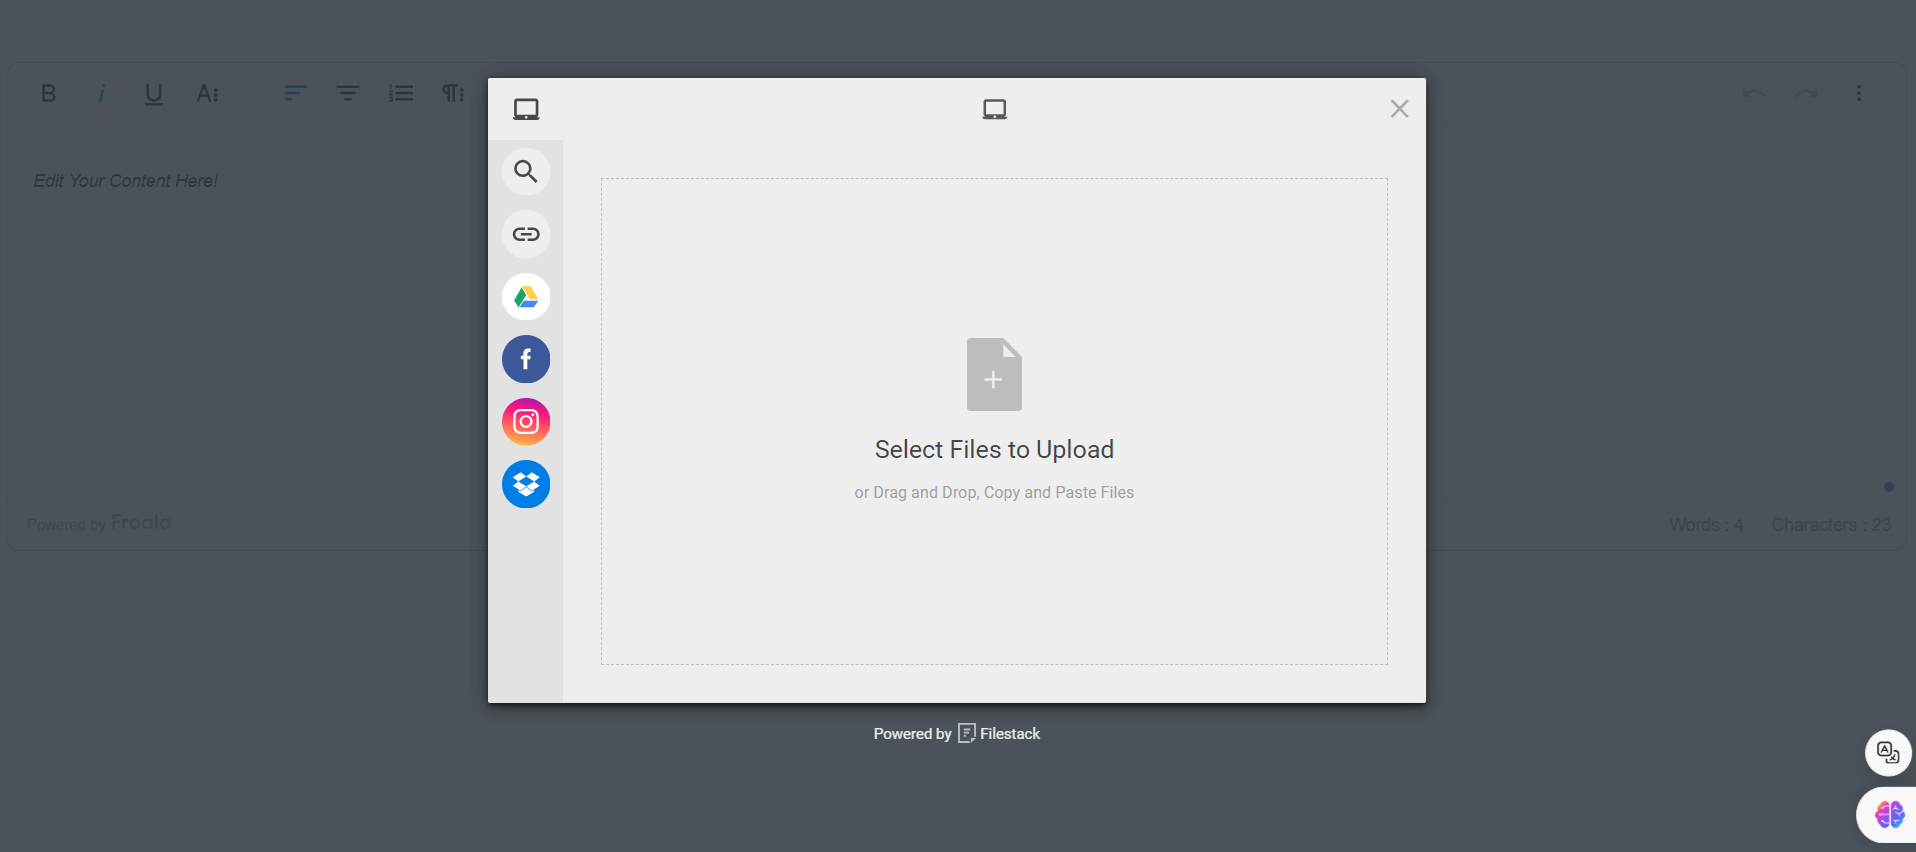Open more text options in editor toolbar
Viewport: 1916px width, 852px height.
point(207,93)
